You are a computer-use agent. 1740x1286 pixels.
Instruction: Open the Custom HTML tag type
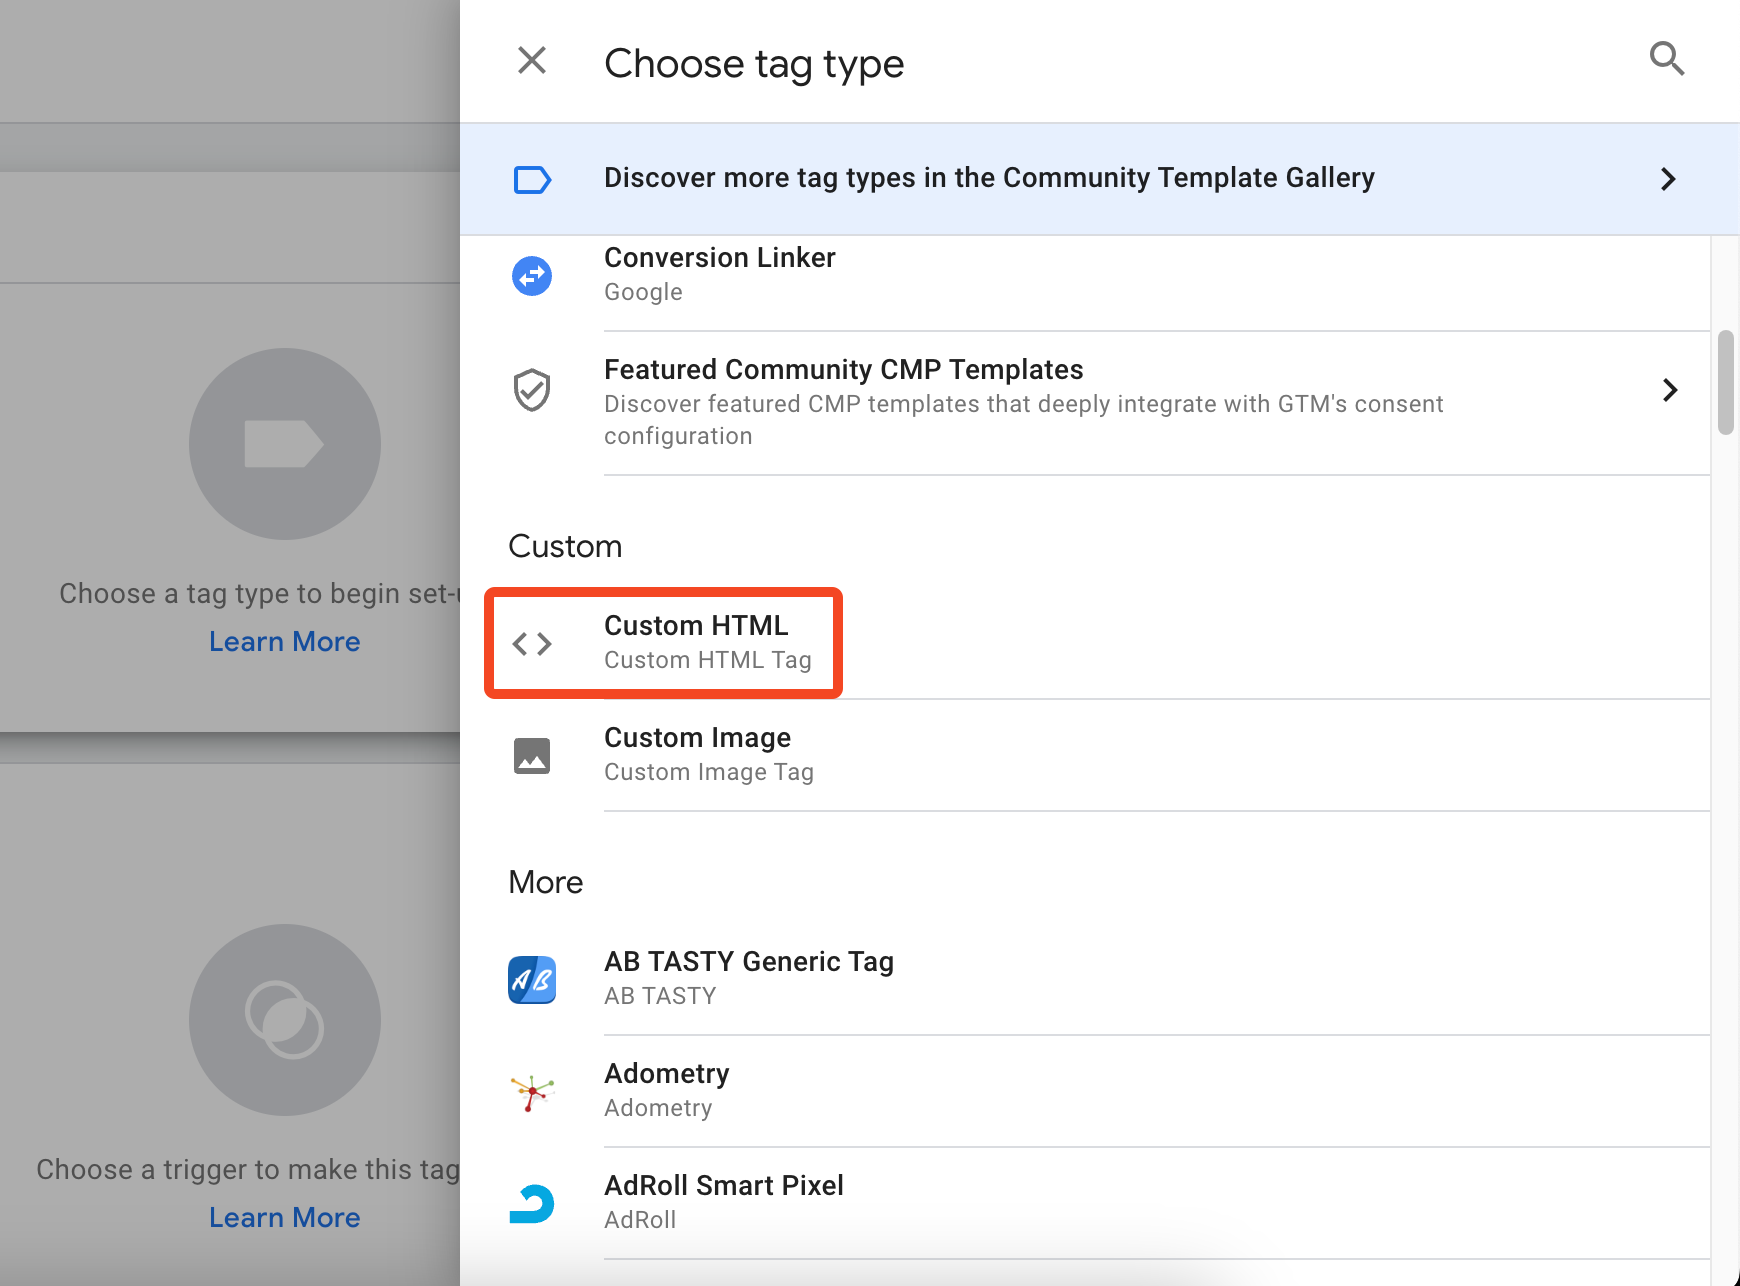pyautogui.click(x=696, y=642)
